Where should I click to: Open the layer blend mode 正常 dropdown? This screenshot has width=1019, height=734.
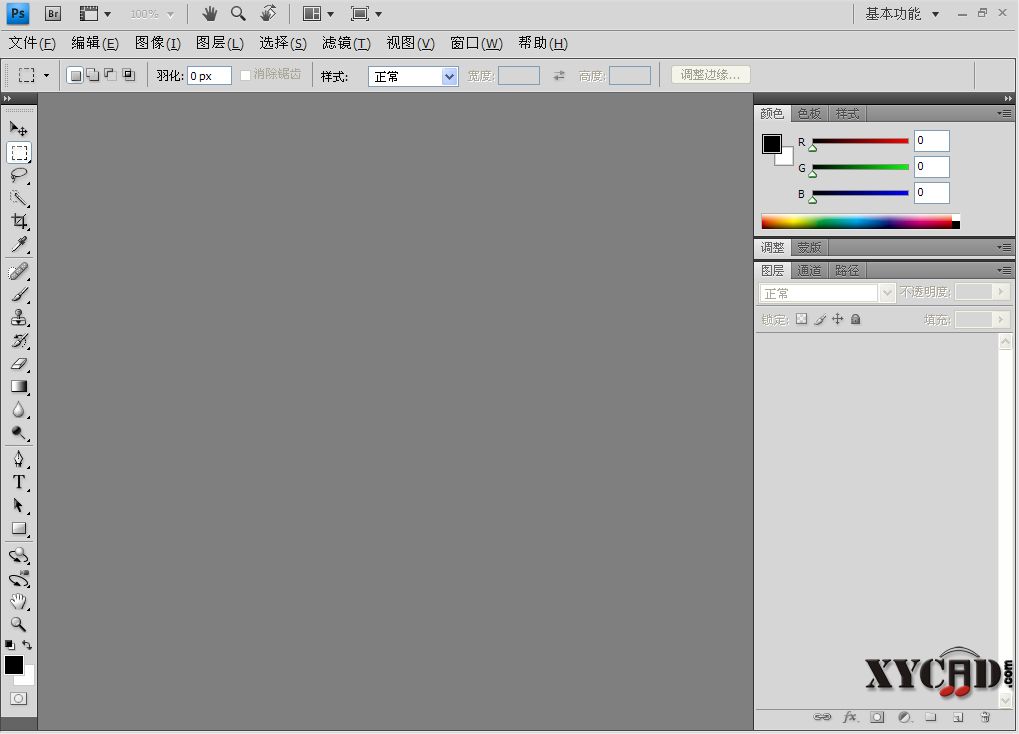(x=827, y=293)
